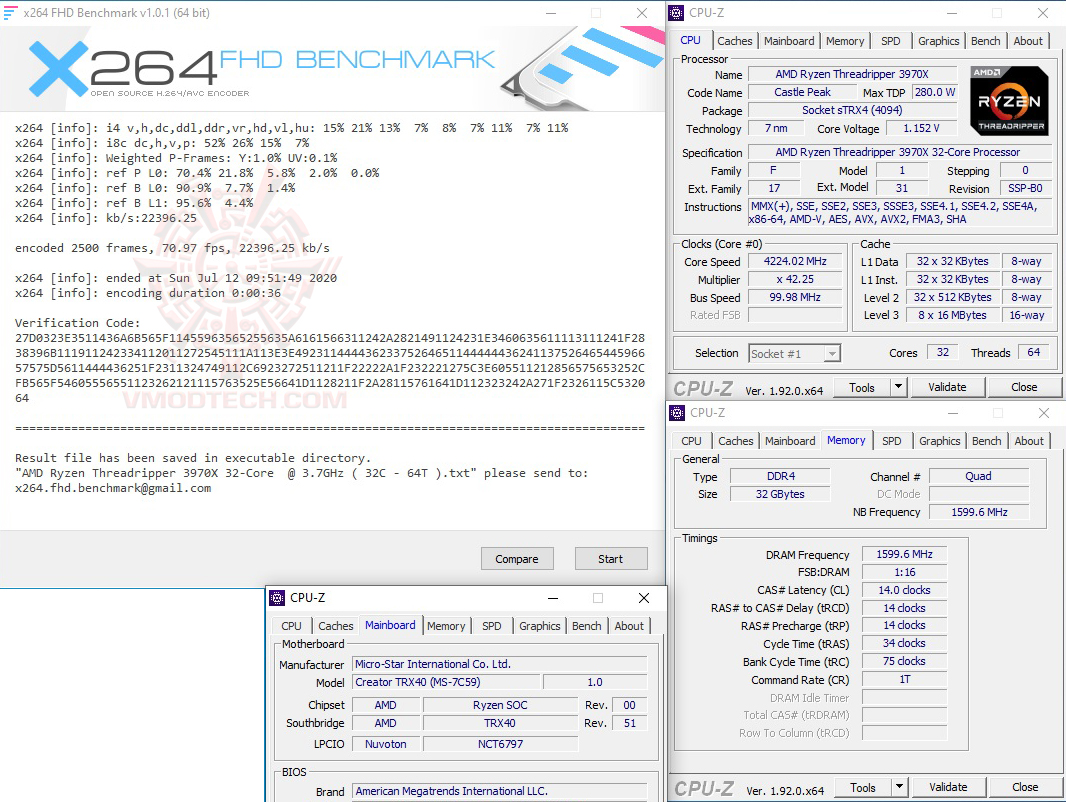The height and width of the screenshot is (802, 1066).
Task: Click the CPU-Z app icon in the top-right window
Action: [676, 13]
